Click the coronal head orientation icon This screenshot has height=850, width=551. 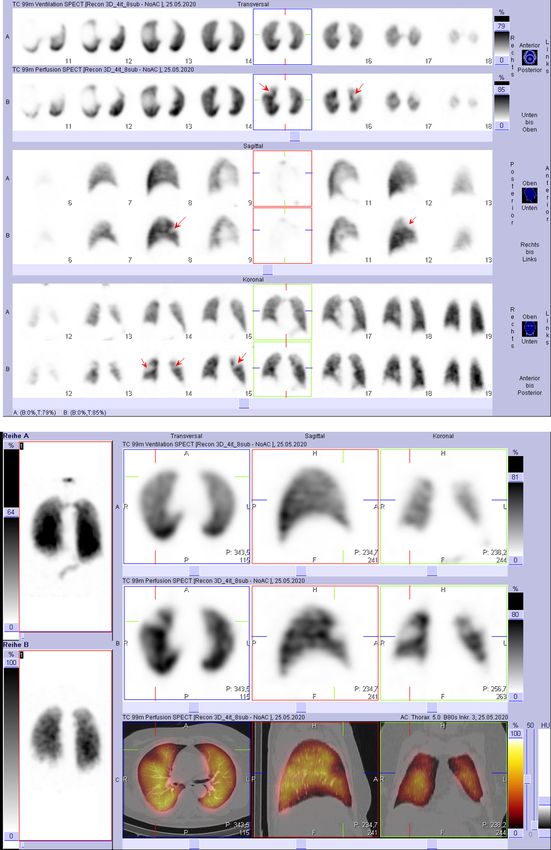point(529,329)
